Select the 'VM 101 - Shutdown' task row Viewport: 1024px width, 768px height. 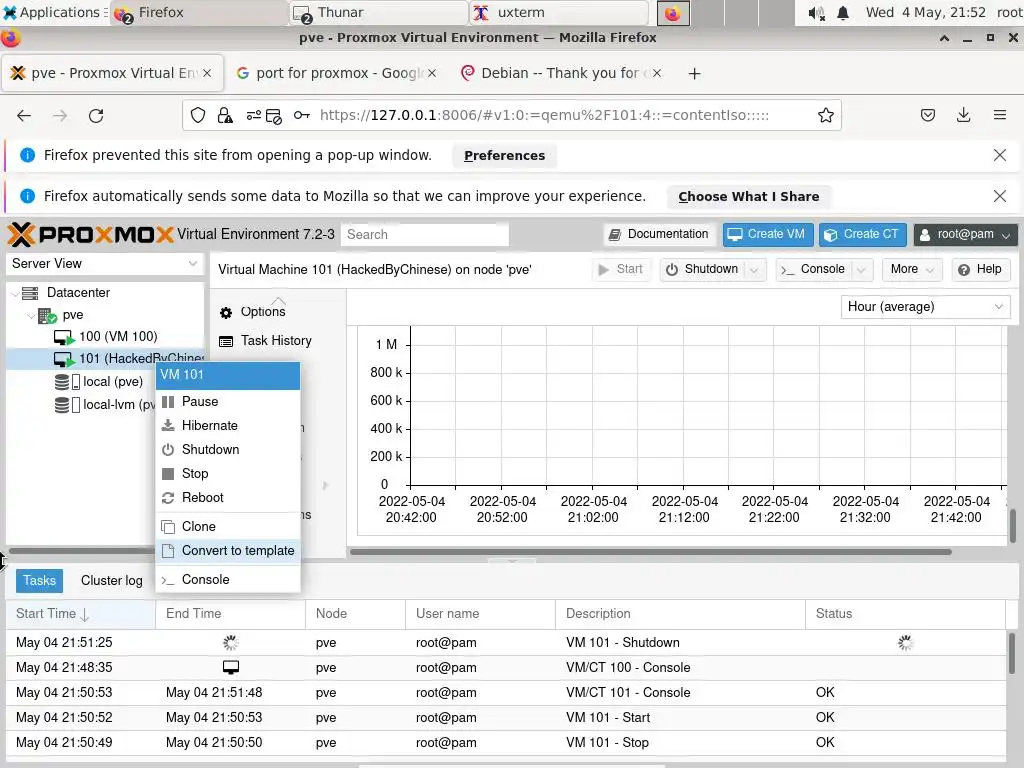506,643
